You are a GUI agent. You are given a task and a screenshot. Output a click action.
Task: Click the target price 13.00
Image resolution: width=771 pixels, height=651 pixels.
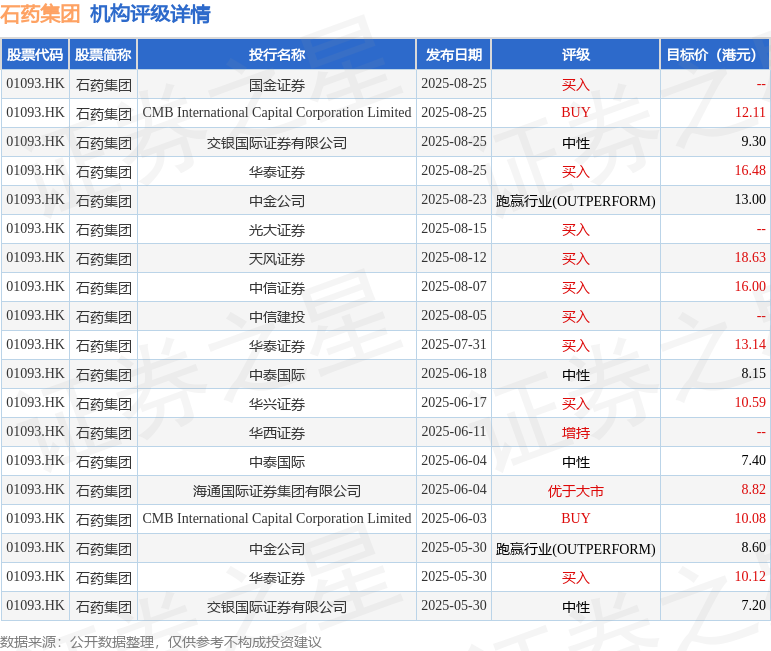pyautogui.click(x=750, y=200)
